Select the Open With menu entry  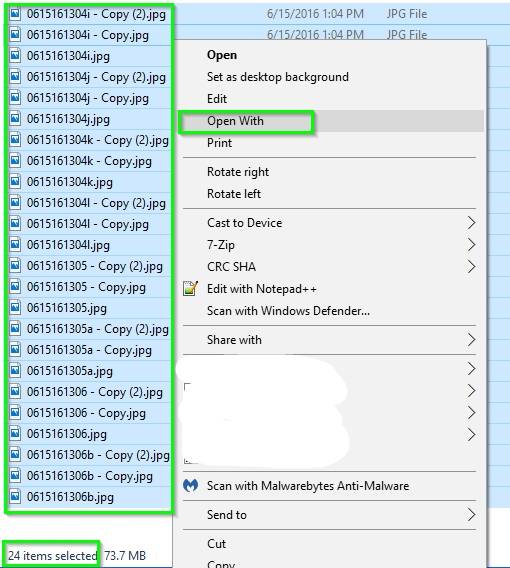pos(235,121)
